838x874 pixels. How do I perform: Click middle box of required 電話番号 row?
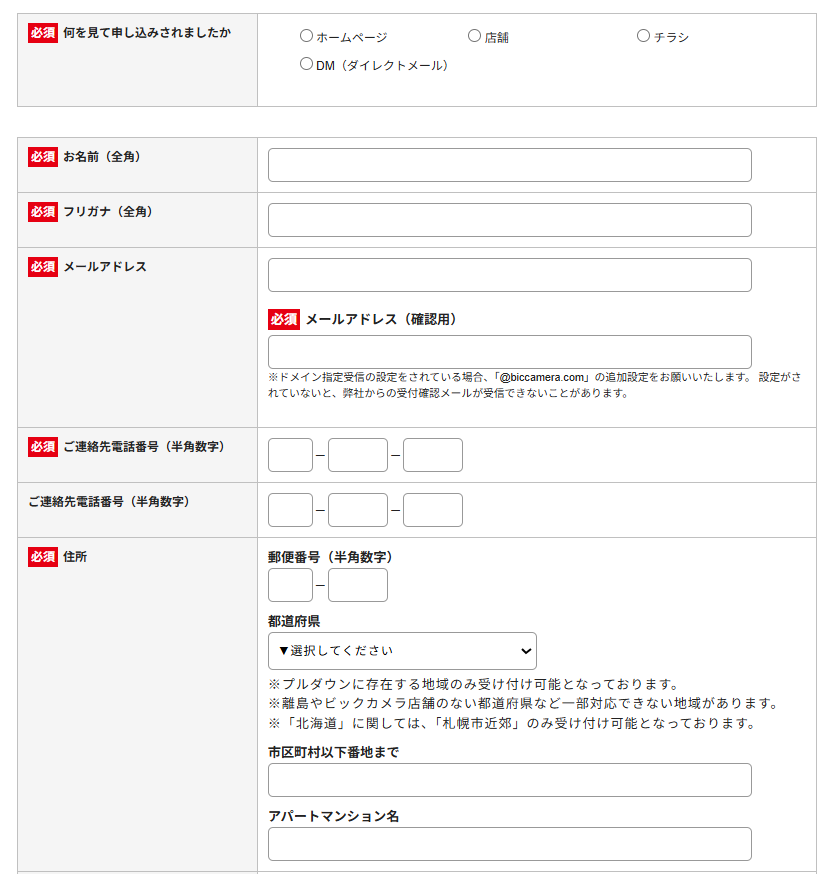point(357,455)
